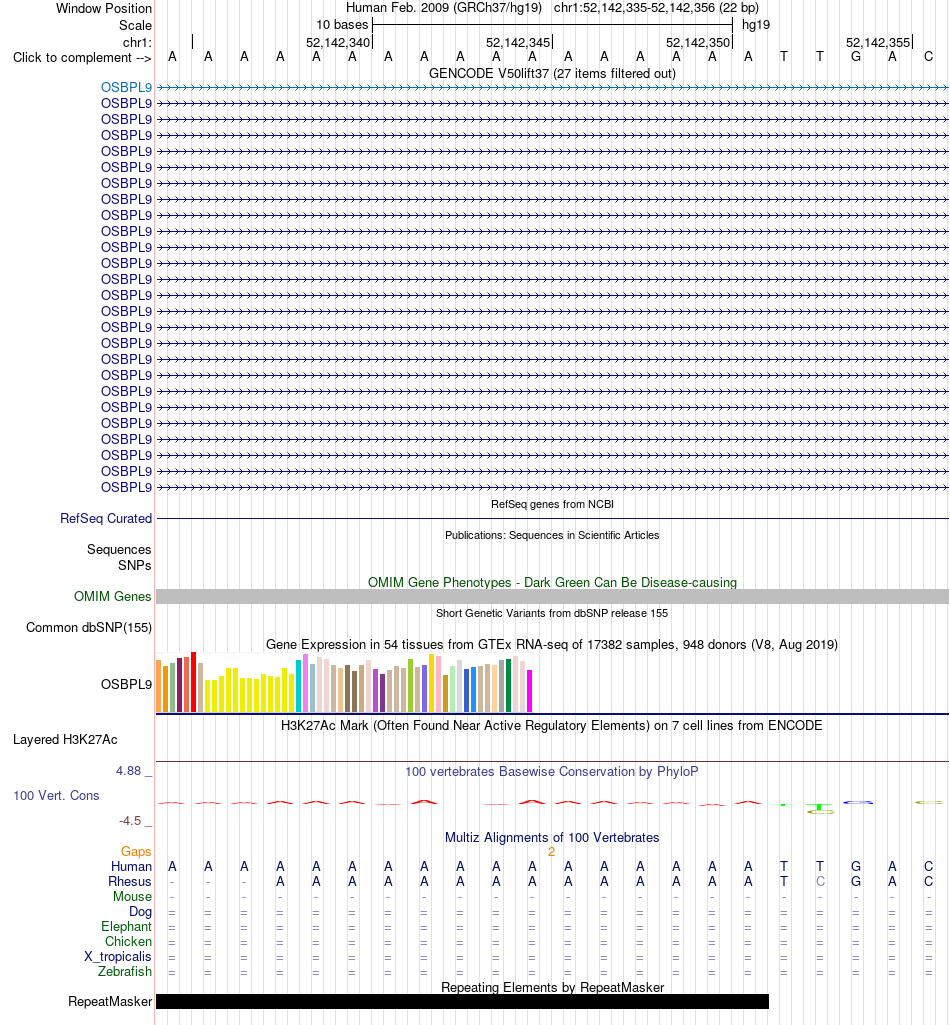Click the 'RefSeq genes from NCBI' title

click(x=552, y=504)
